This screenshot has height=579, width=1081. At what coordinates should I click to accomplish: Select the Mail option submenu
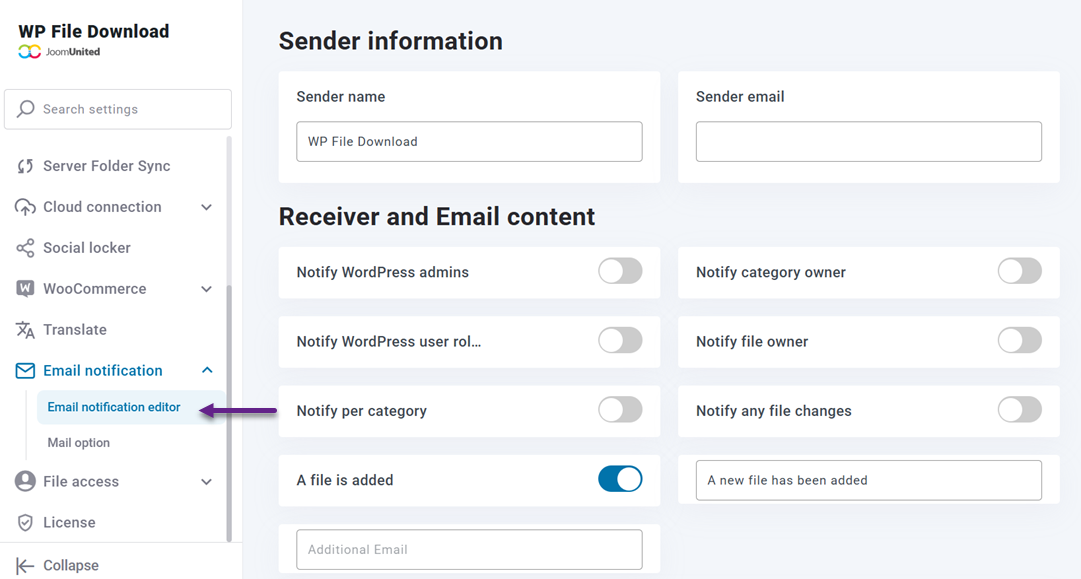coord(79,443)
